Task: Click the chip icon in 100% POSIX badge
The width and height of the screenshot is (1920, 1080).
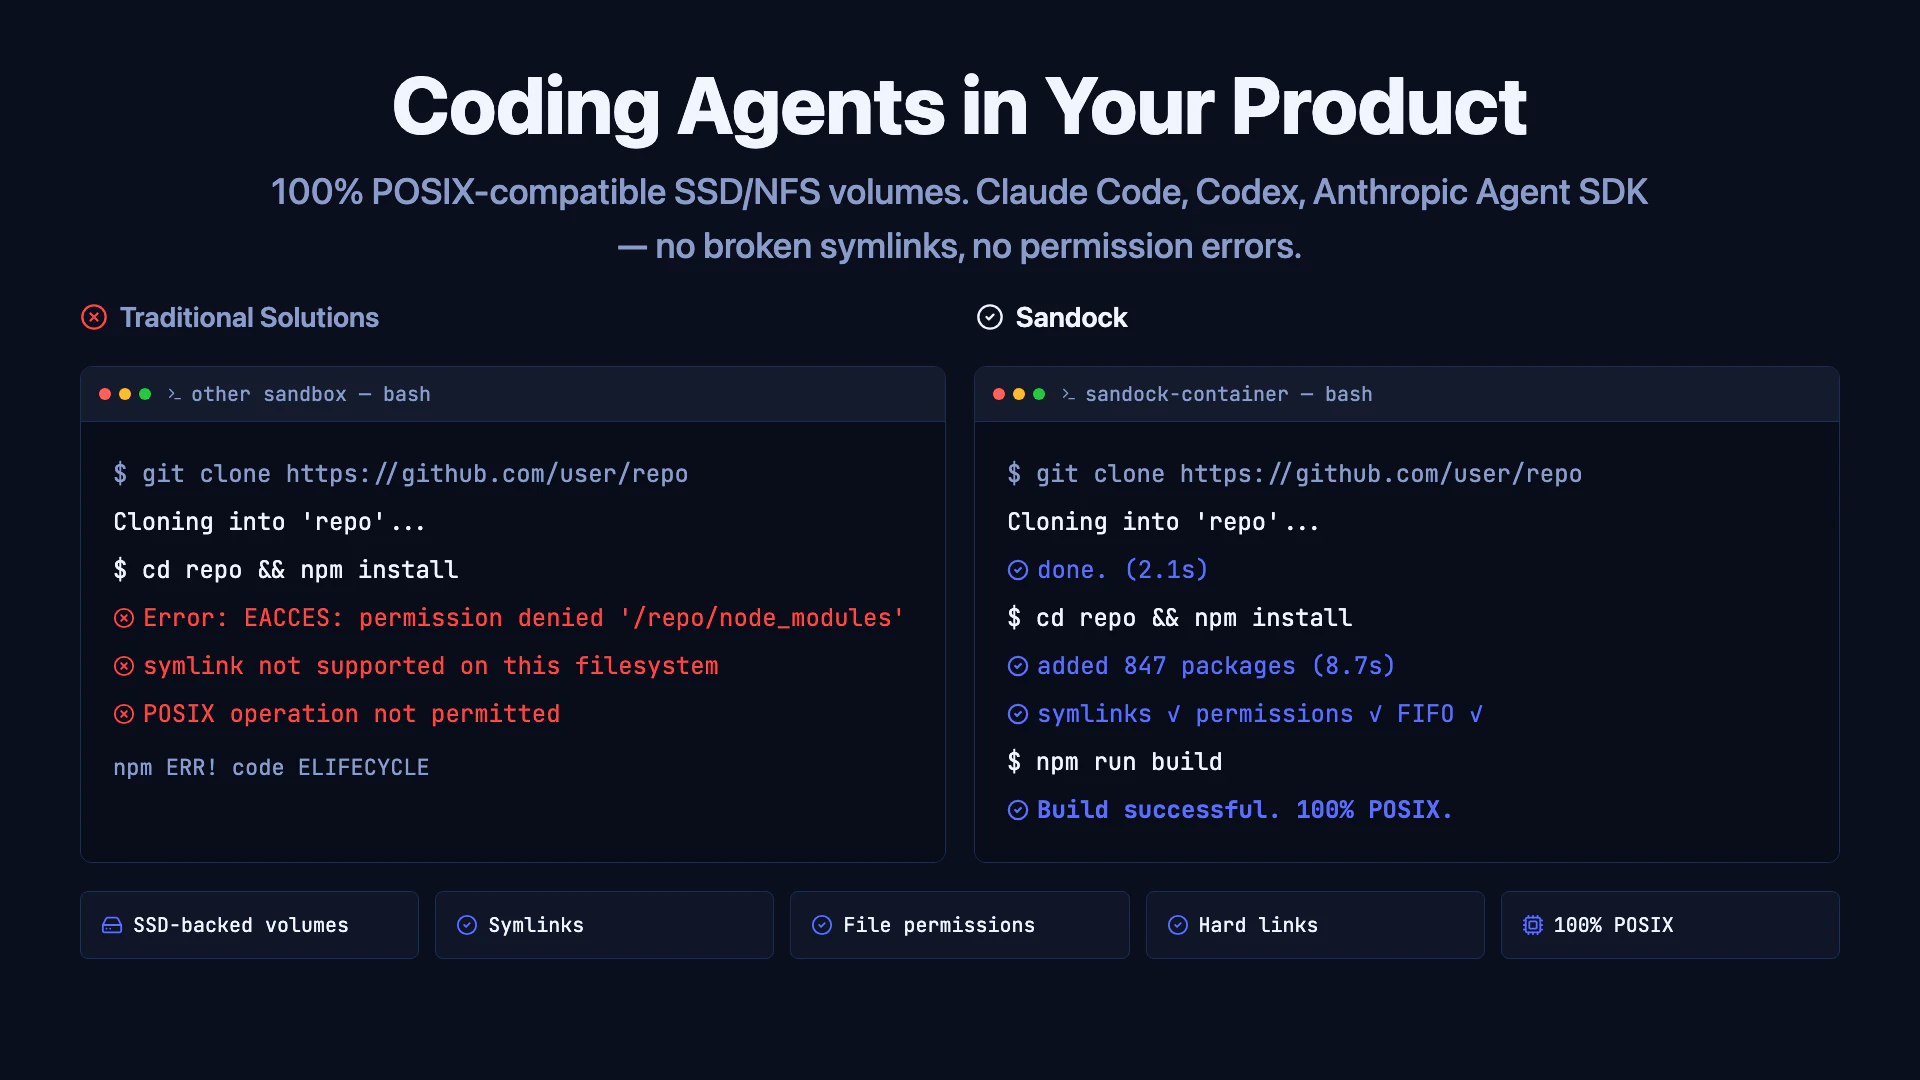Action: [x=1532, y=925]
